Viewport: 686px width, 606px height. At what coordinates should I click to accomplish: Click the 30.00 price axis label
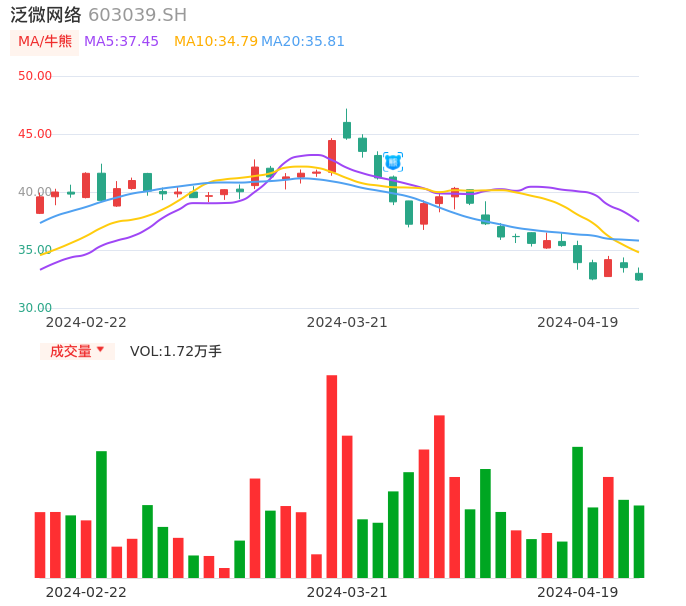point(35,308)
